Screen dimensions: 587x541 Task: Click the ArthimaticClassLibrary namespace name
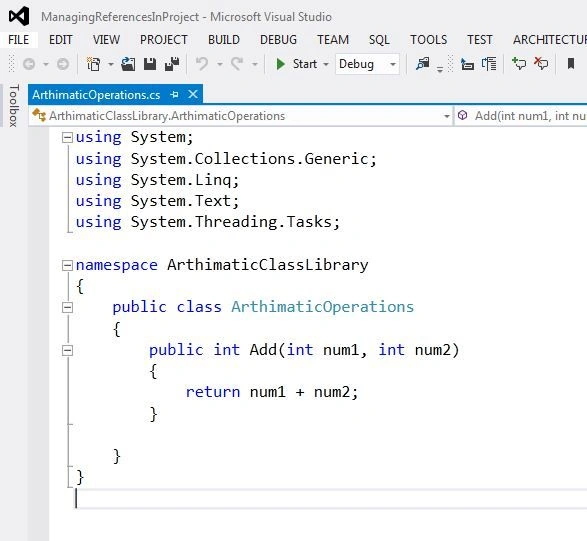(268, 265)
